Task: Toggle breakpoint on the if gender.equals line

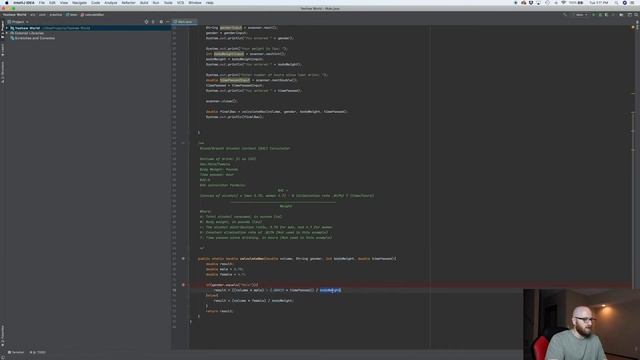Action: (183, 285)
